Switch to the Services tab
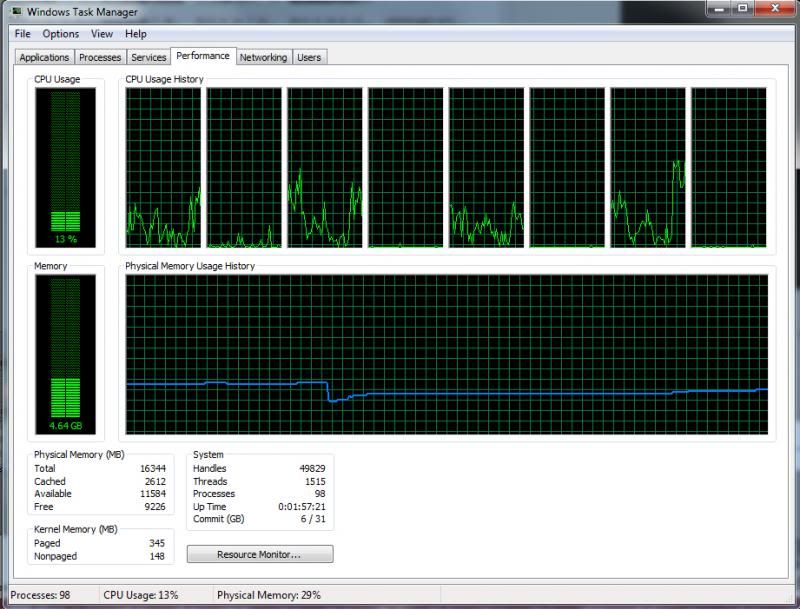This screenshot has height=609, width=800. 148,57
